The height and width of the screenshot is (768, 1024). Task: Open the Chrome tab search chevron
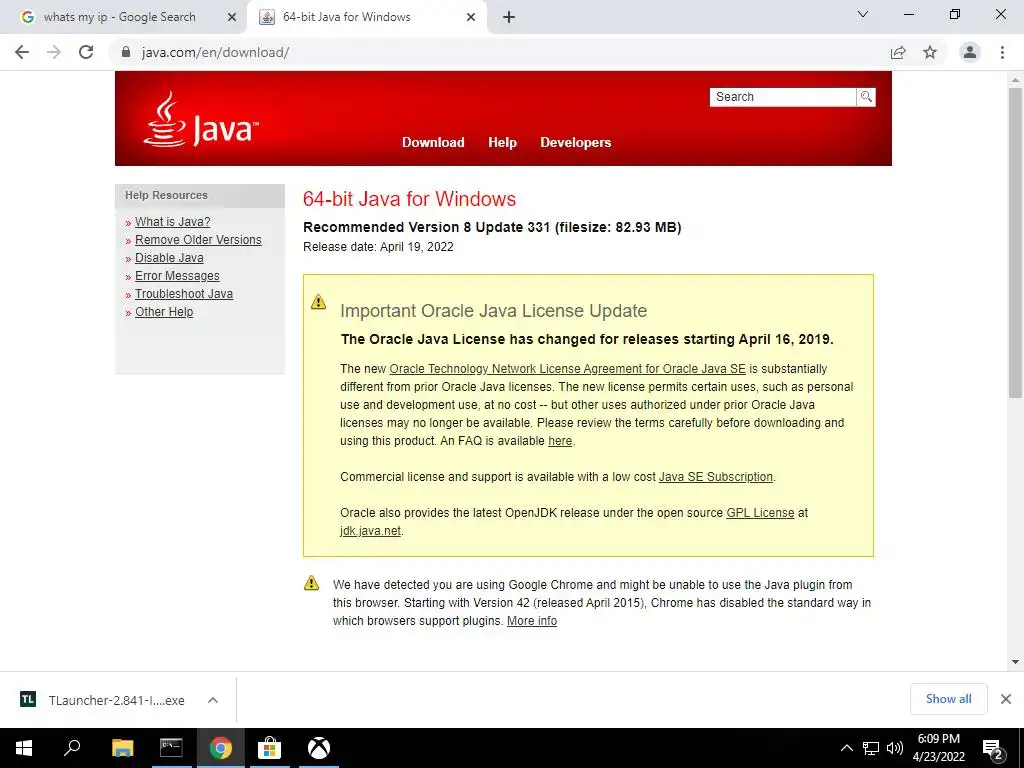coord(863,14)
